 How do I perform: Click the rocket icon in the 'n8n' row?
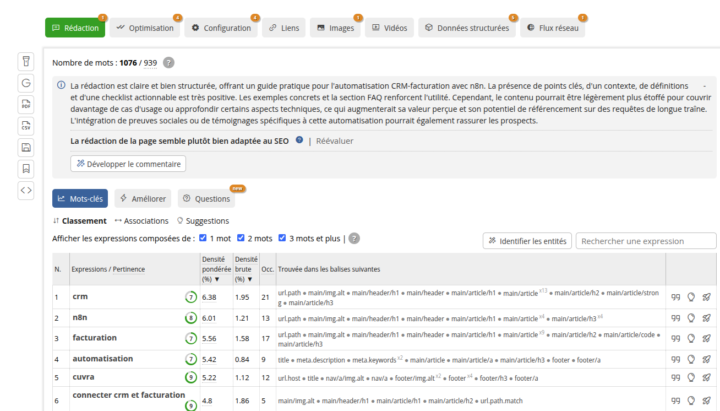(x=707, y=318)
